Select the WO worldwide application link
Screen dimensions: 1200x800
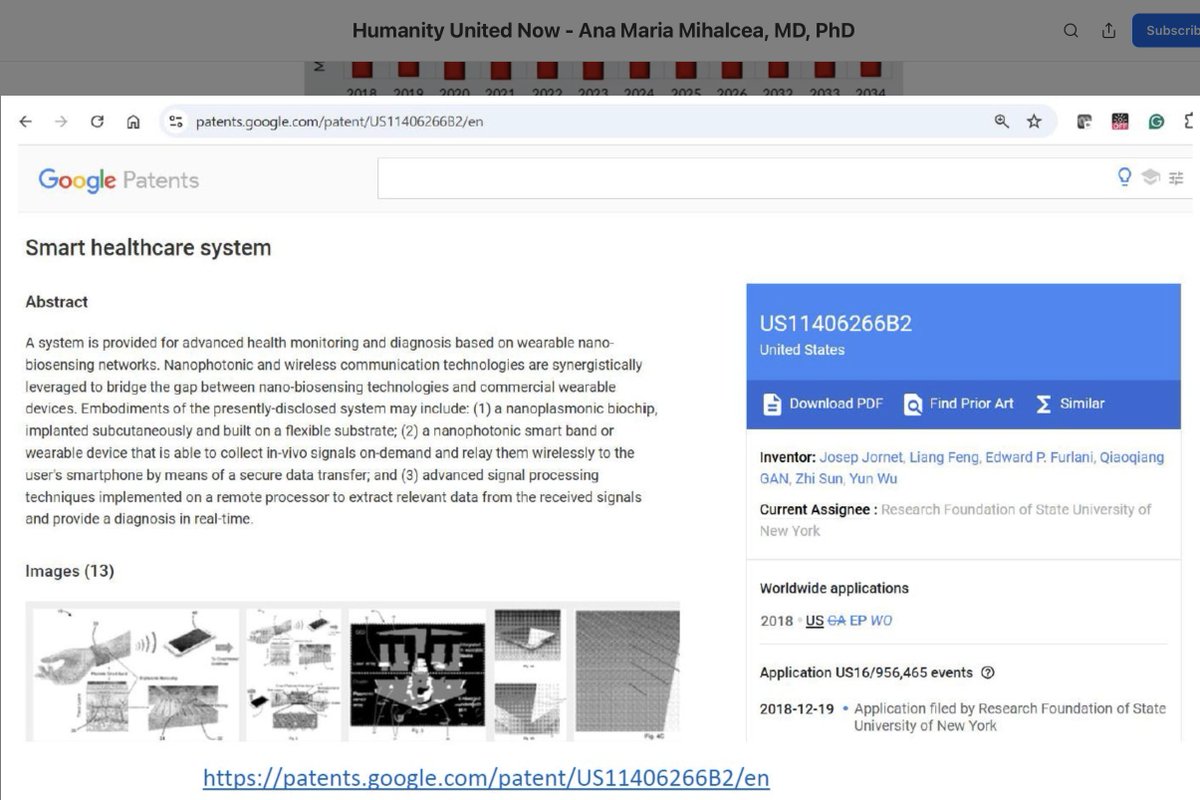(x=881, y=621)
